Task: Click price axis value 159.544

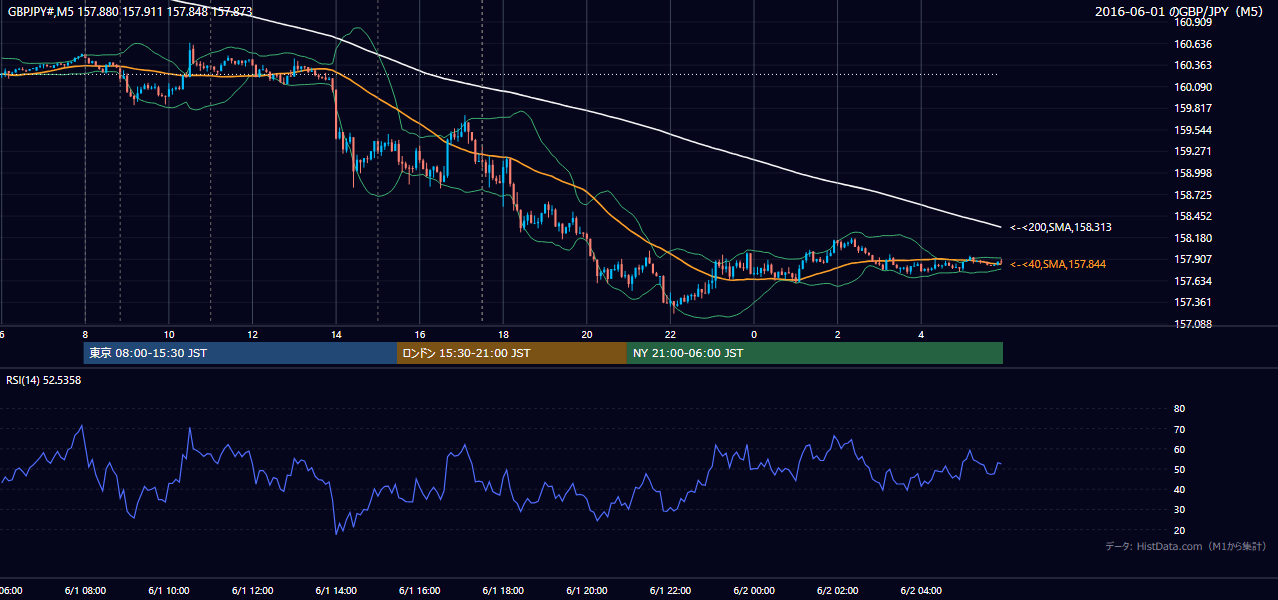Action: tap(1194, 130)
